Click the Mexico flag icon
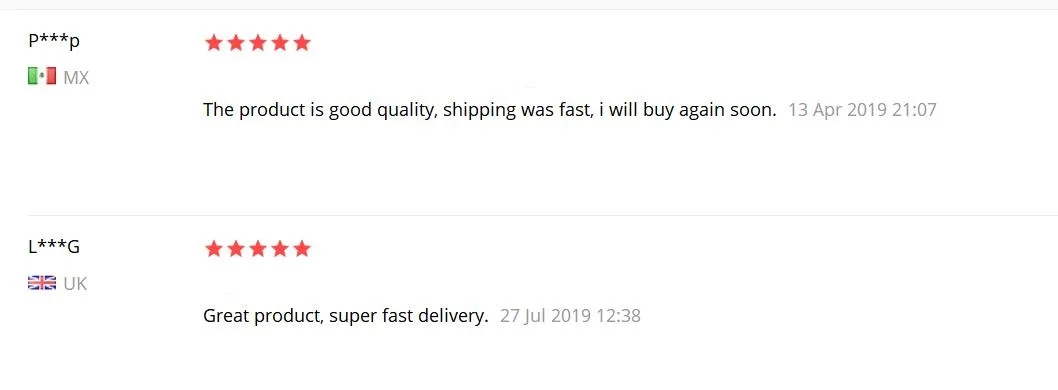Viewport: 1058px width, 390px height. (x=42, y=77)
